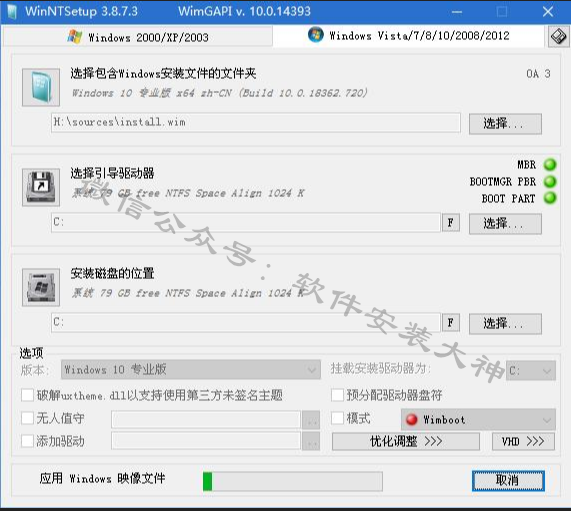Viewport: 571px width, 511px height.
Task: Enable the uxtheme.dll patch checkbox
Action: point(28,395)
